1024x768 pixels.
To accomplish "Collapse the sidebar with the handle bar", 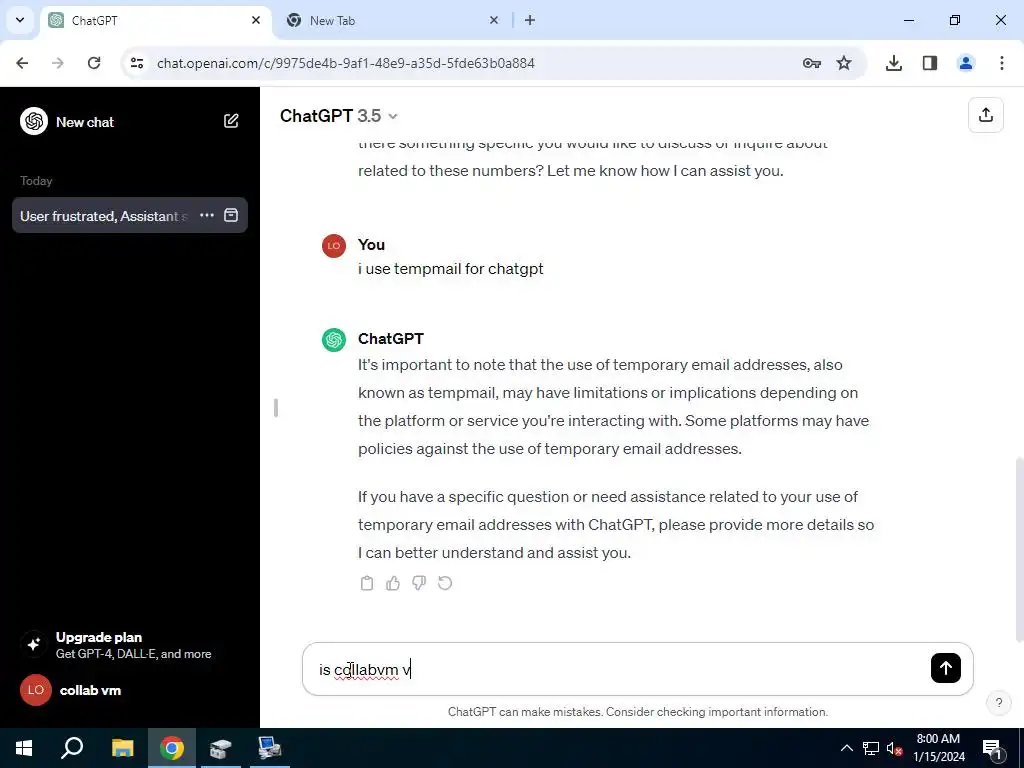I will (276, 408).
